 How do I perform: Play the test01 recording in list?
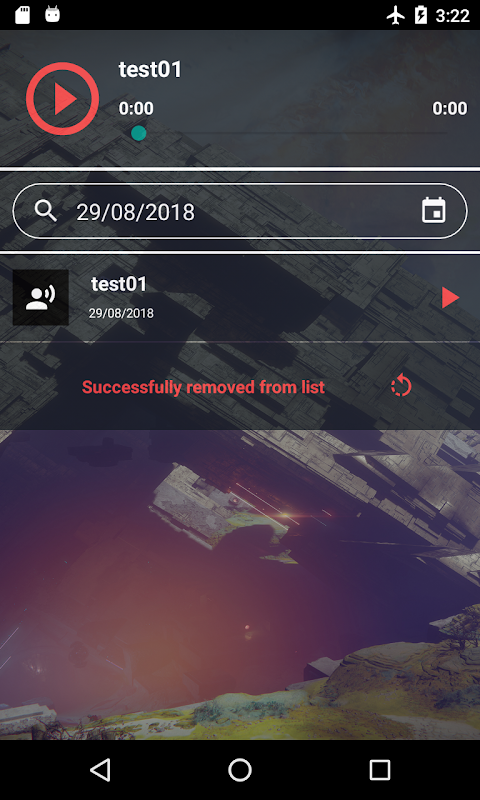click(450, 297)
